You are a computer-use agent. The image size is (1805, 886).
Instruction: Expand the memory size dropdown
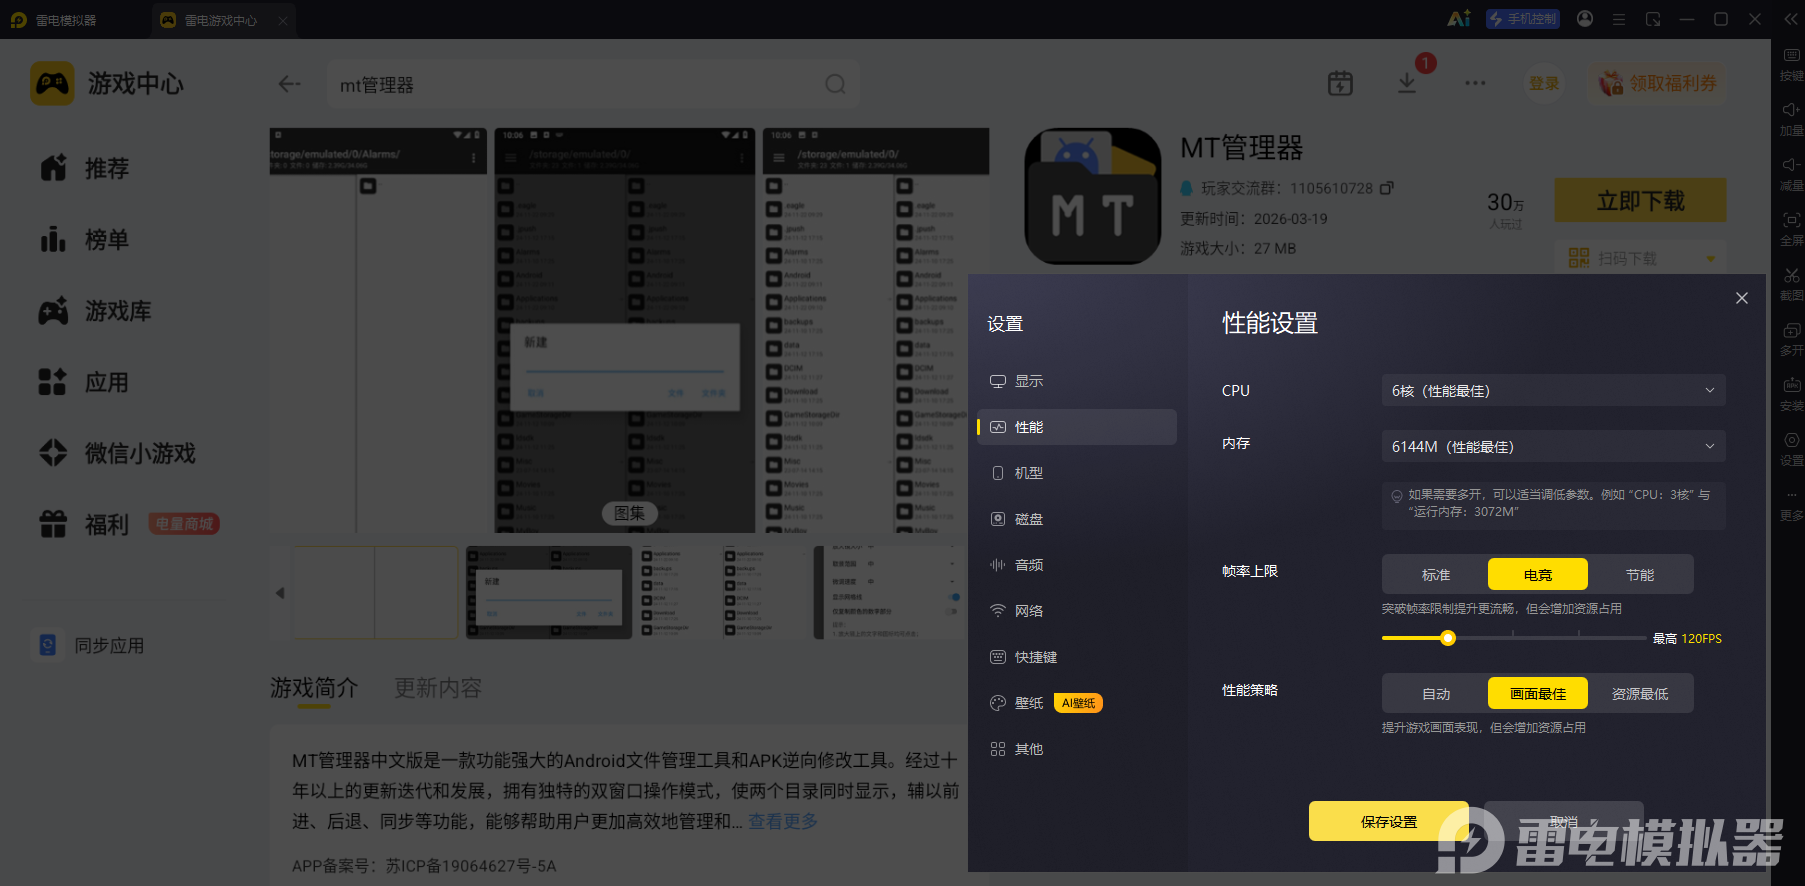click(x=1553, y=446)
